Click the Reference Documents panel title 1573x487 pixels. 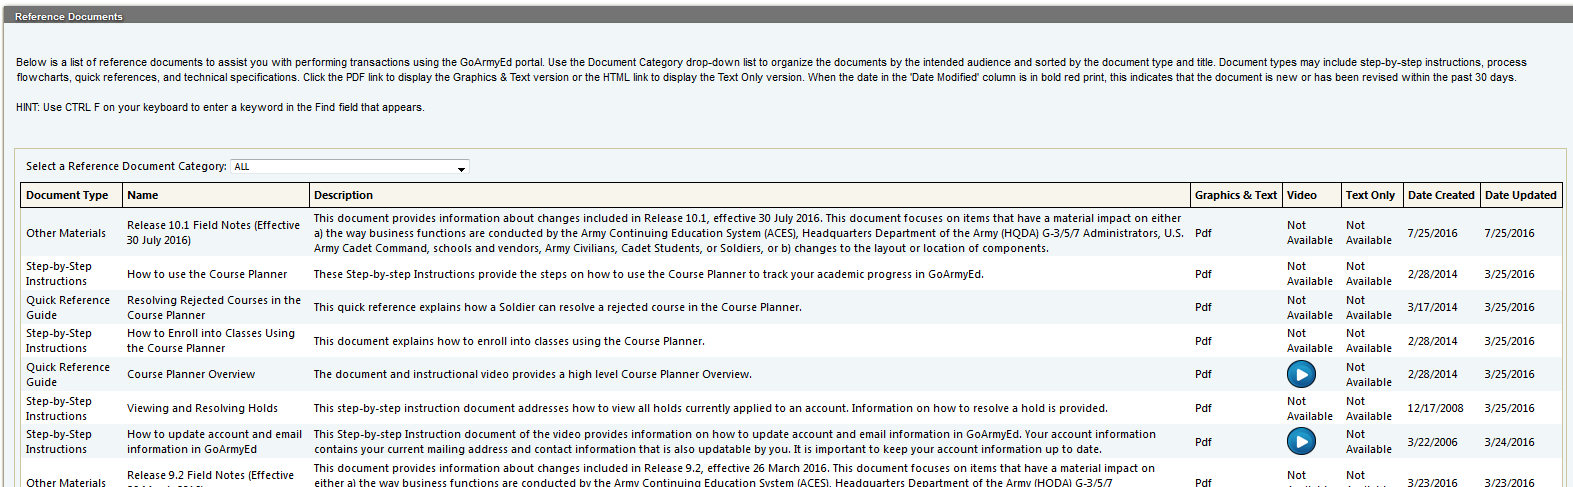pyautogui.click(x=69, y=16)
